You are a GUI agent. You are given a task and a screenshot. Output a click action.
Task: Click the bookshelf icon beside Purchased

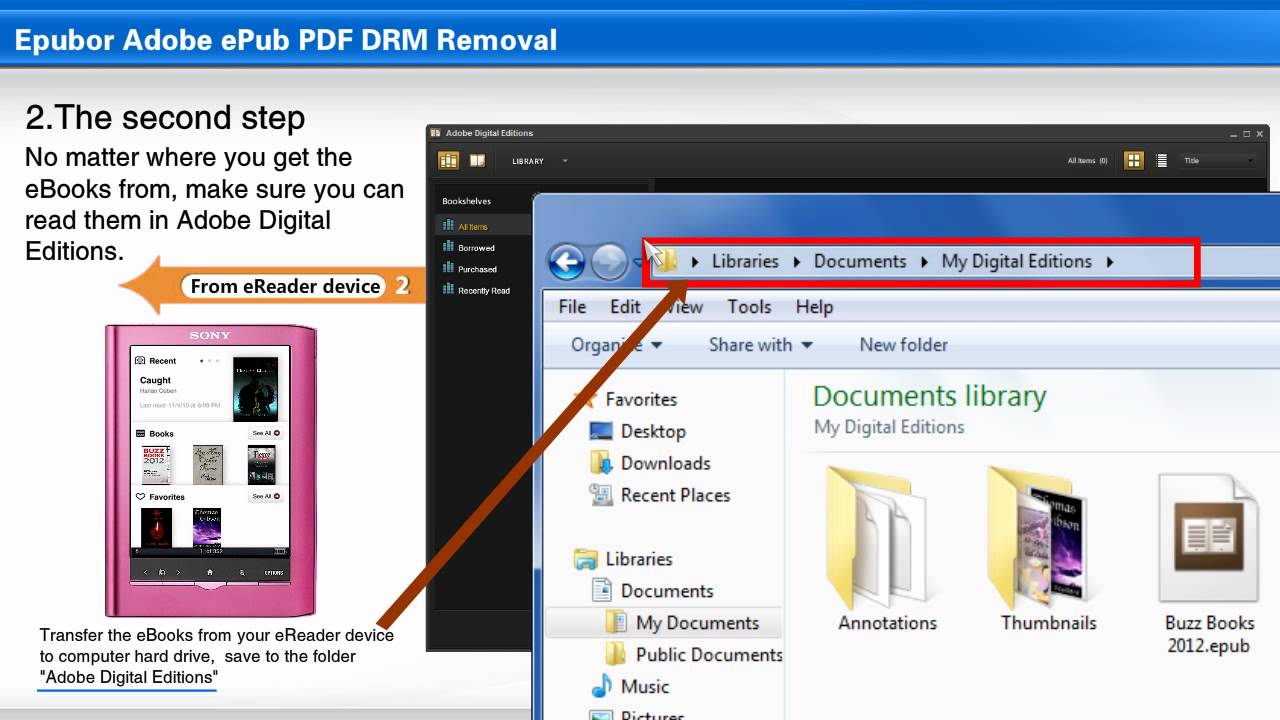(448, 268)
